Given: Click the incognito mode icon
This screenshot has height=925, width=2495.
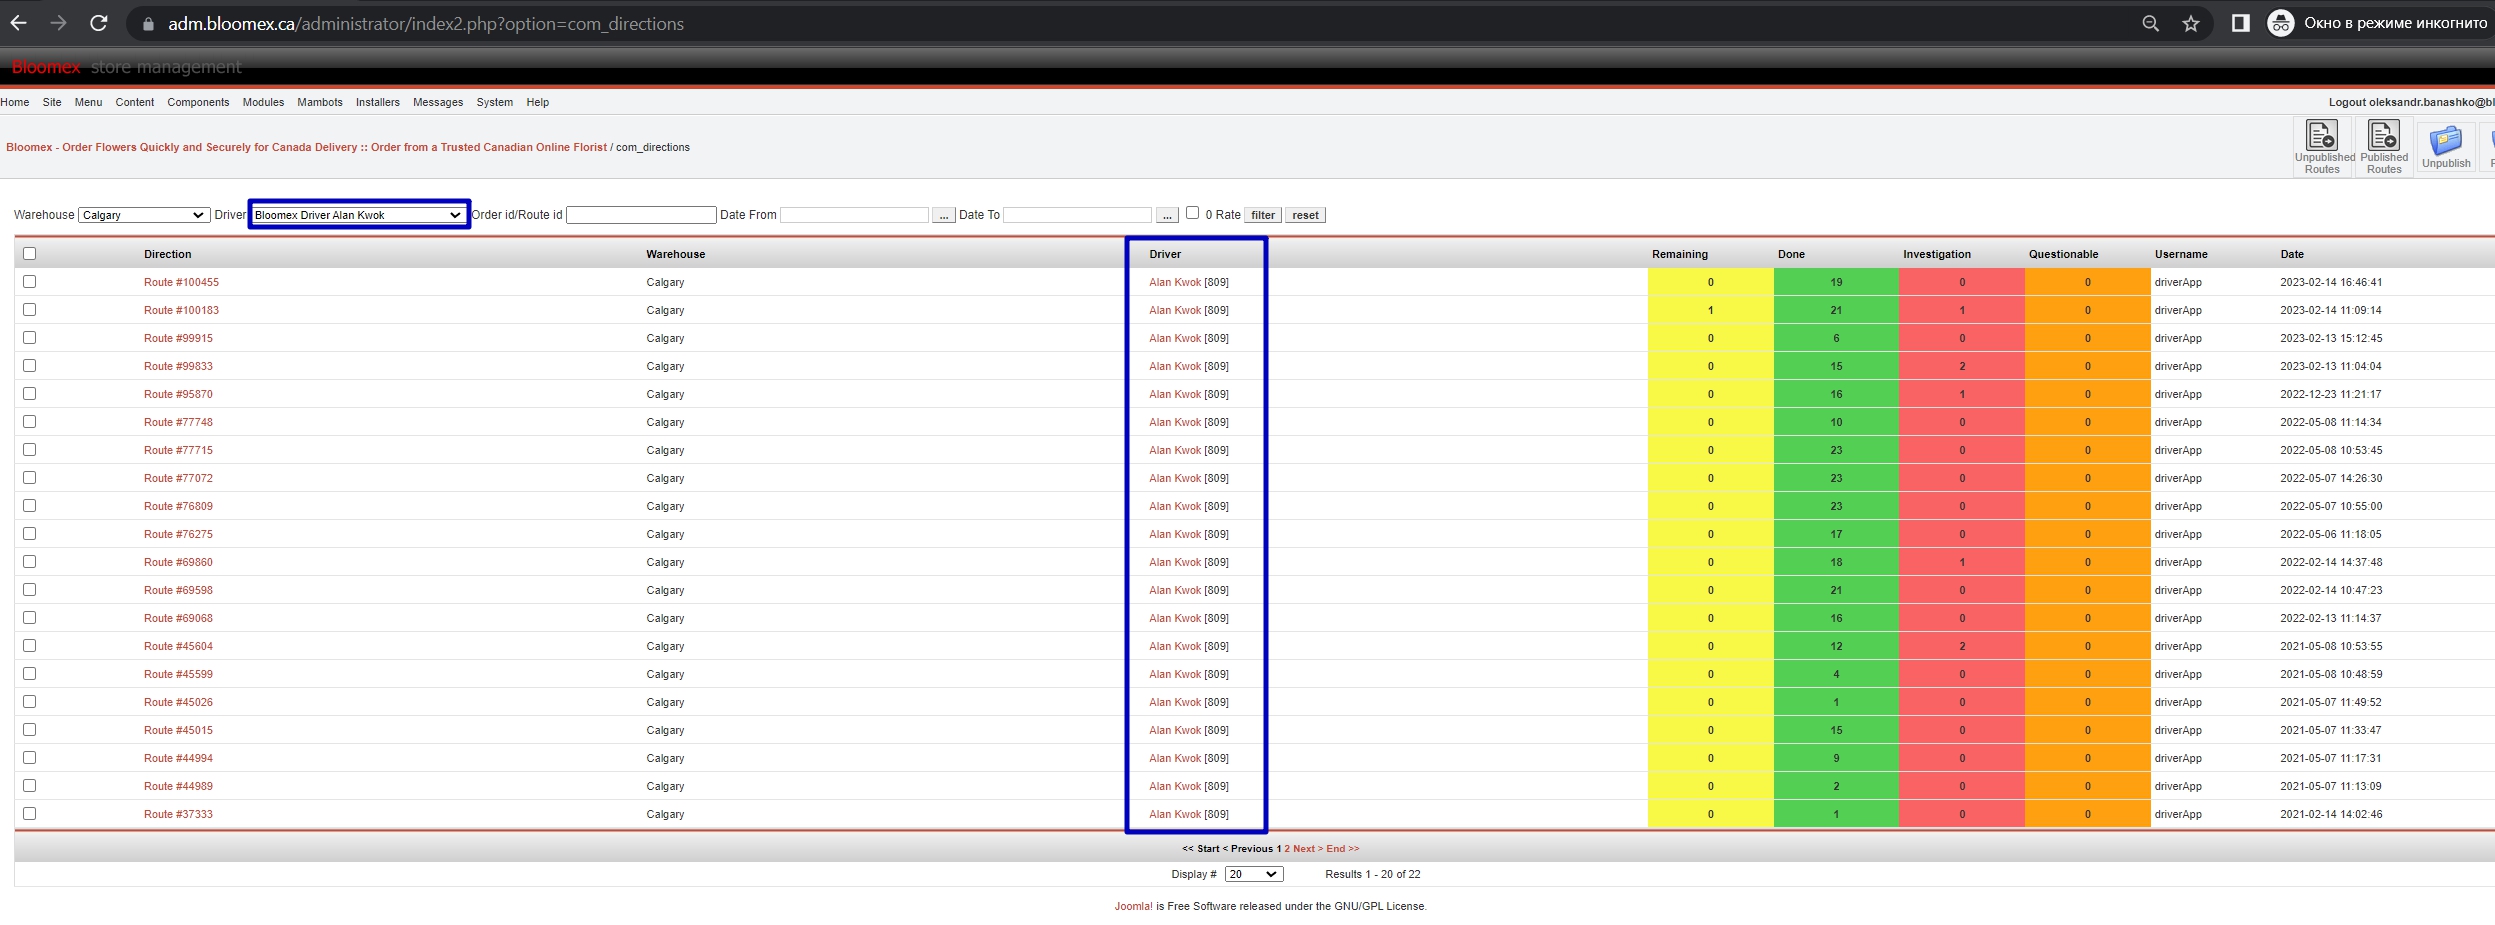Looking at the screenshot, I should (x=2280, y=23).
